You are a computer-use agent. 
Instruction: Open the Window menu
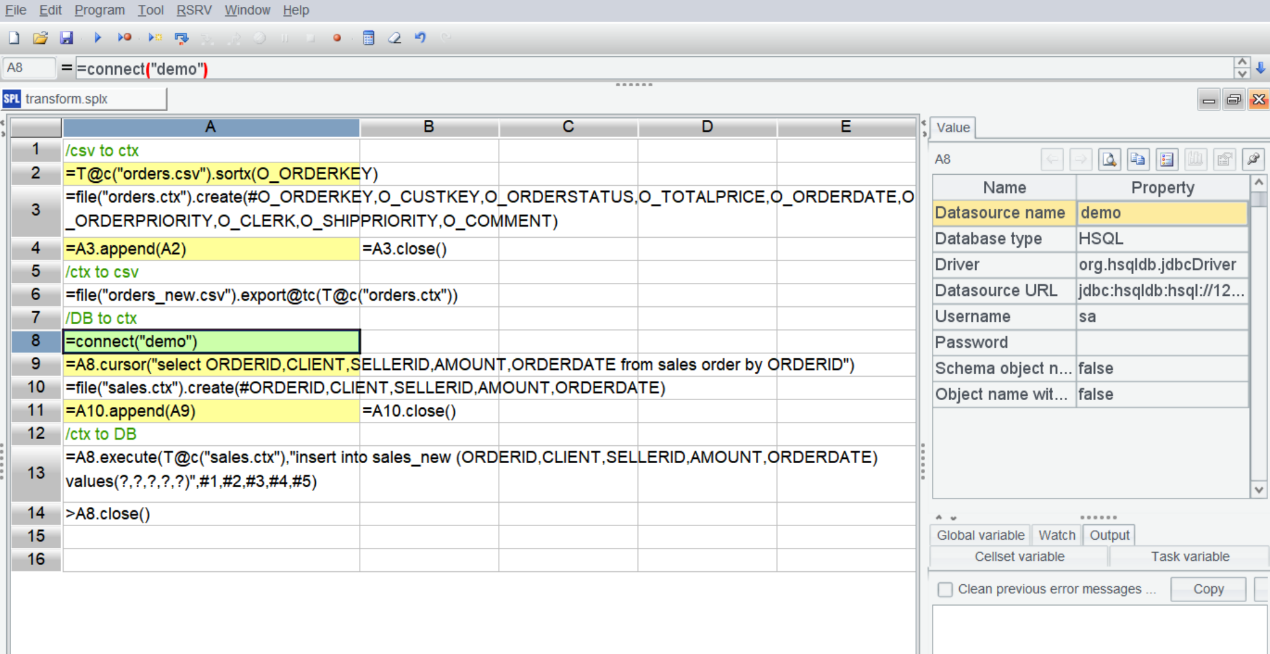[247, 10]
